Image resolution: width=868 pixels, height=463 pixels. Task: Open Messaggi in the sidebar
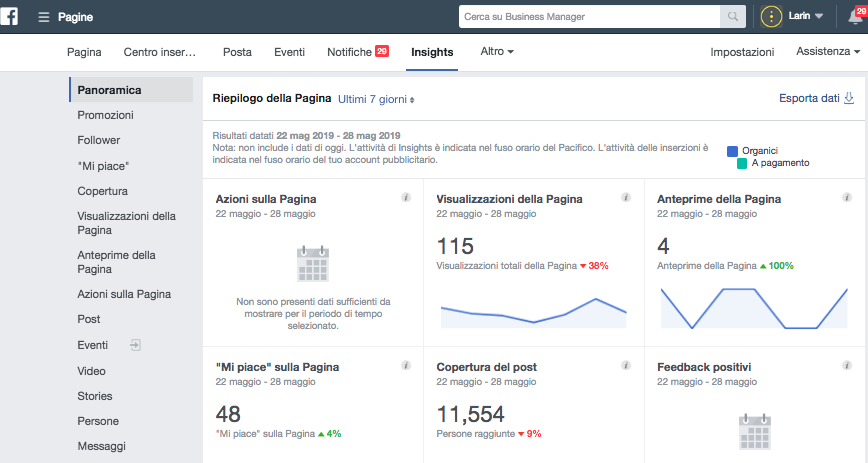pyautogui.click(x=101, y=446)
